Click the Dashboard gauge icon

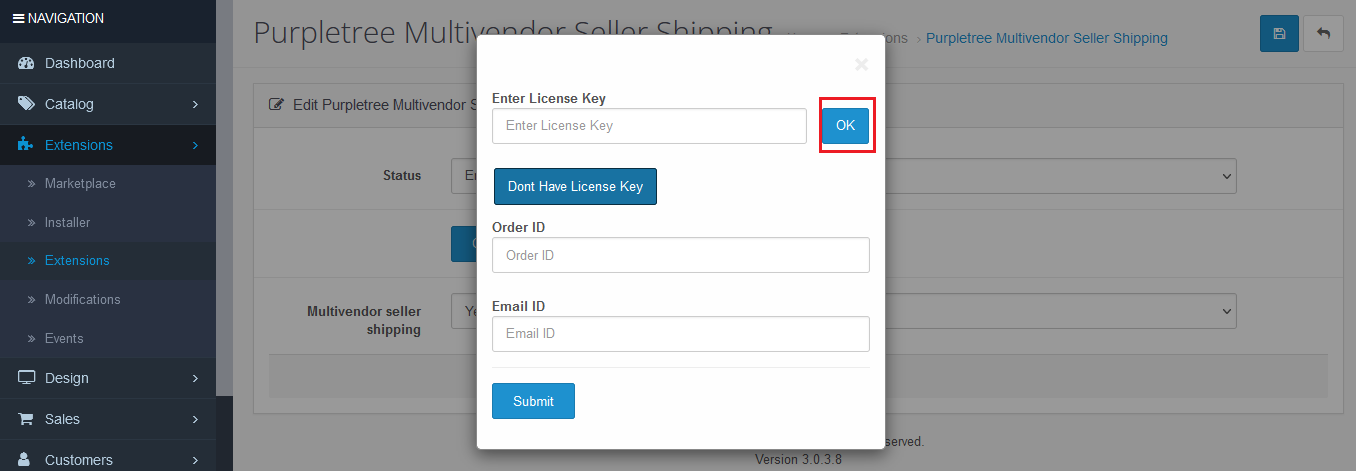point(27,63)
